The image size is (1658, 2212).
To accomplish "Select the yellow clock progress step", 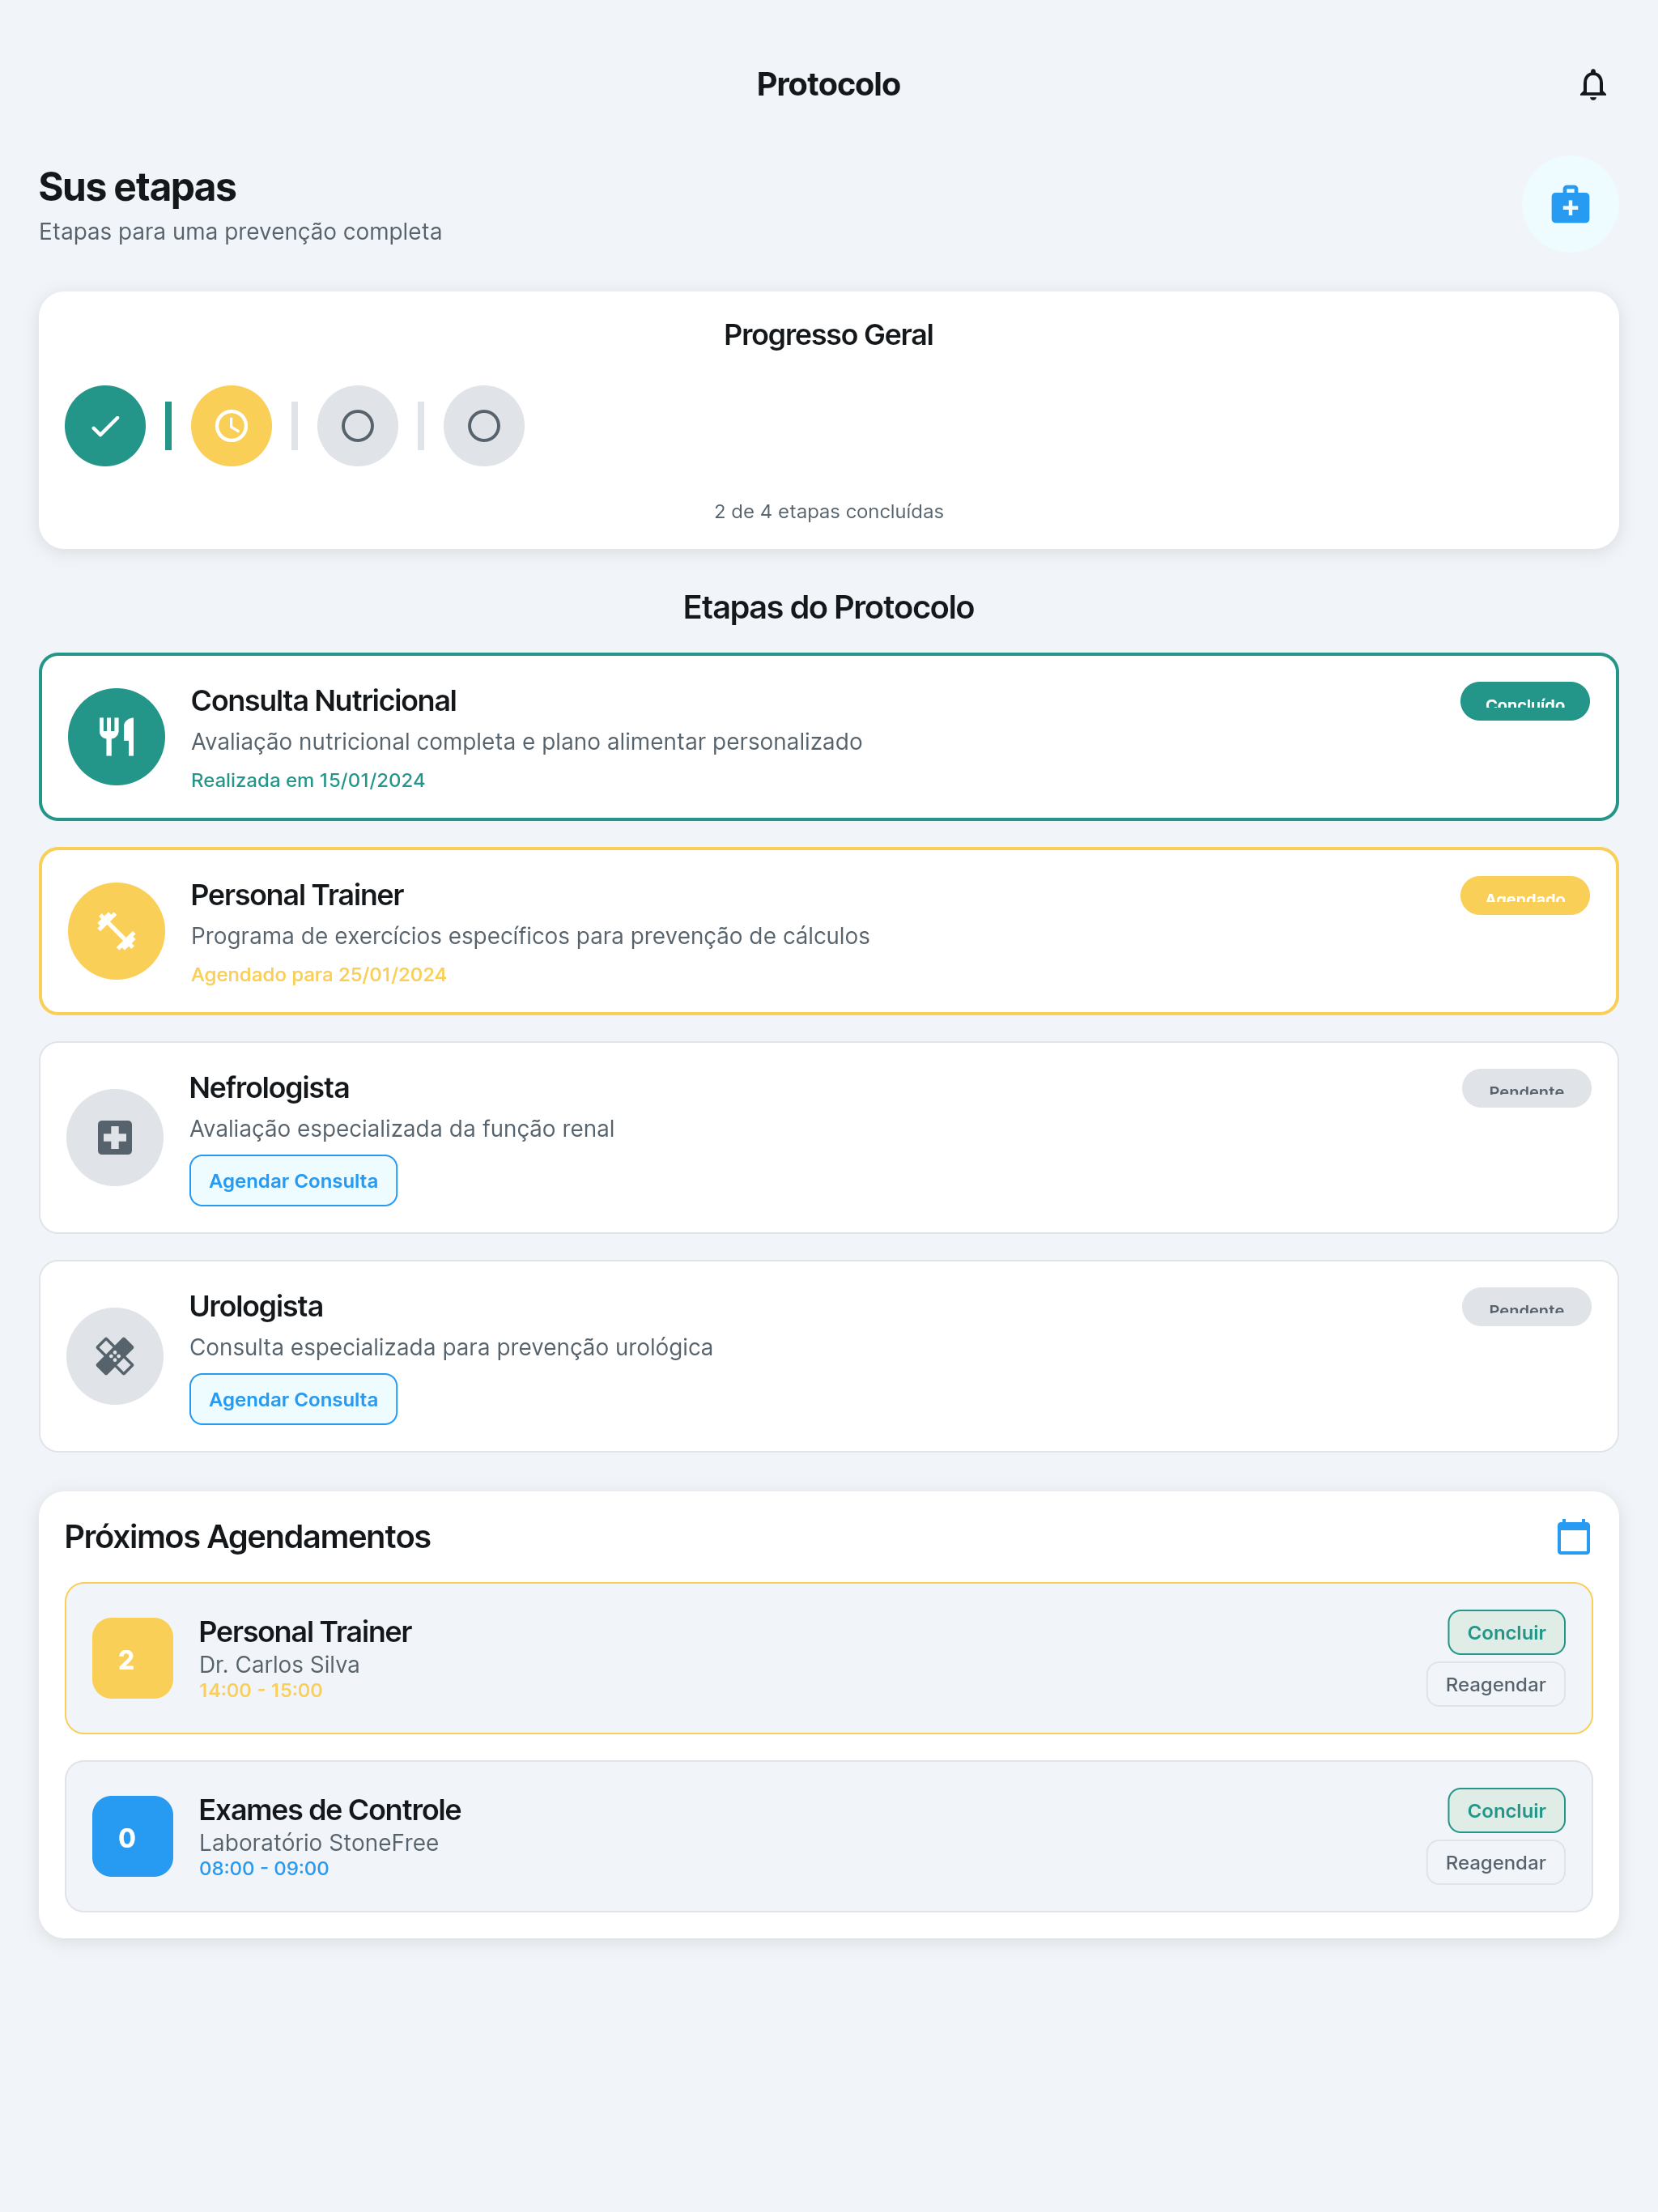I will 231,426.
